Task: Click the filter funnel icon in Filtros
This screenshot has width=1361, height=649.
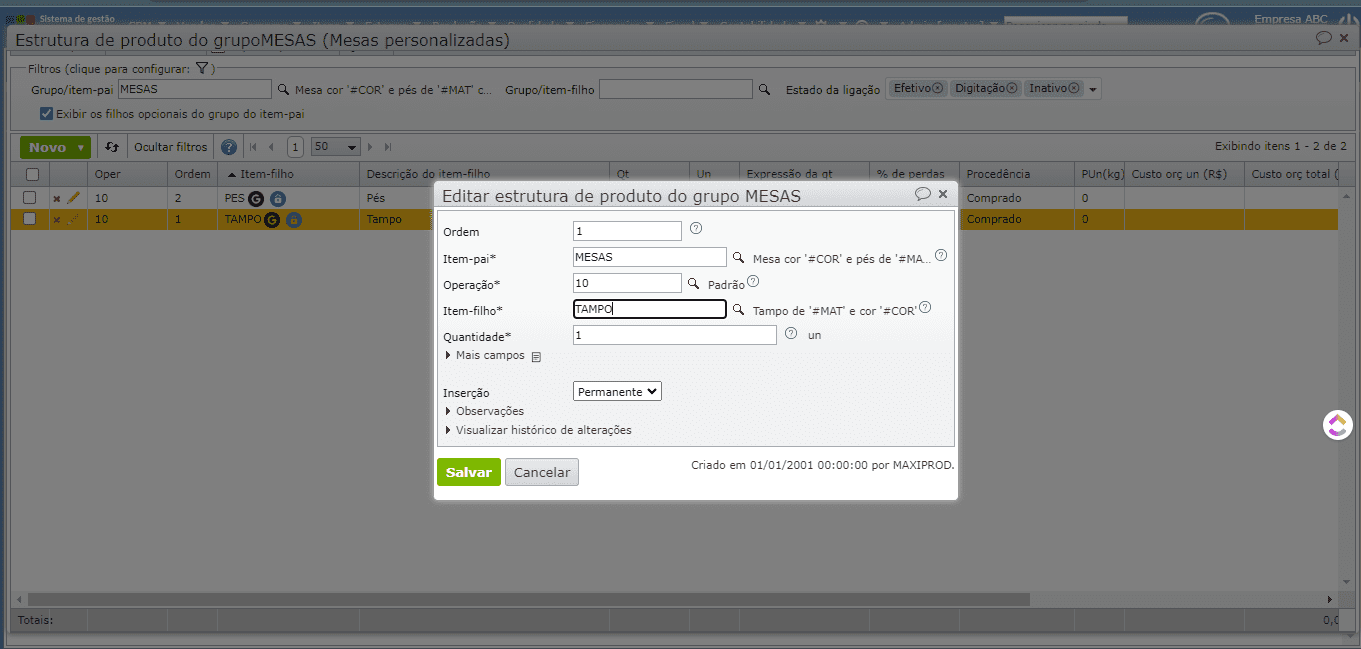Action: click(x=201, y=68)
